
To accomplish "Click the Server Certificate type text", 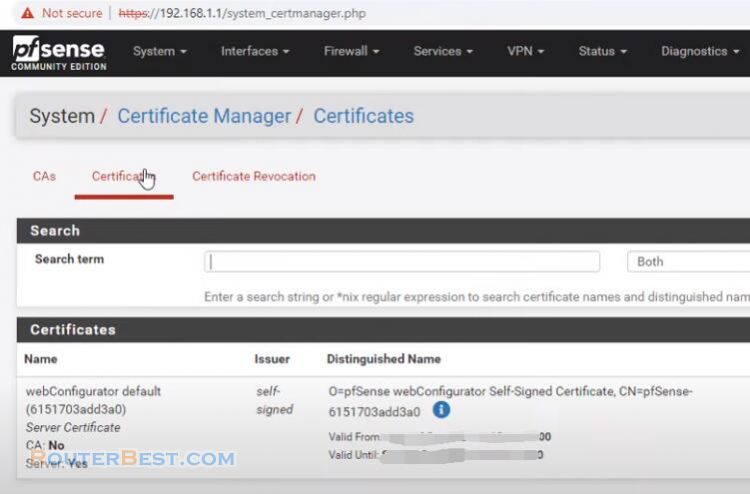I will point(73,428).
